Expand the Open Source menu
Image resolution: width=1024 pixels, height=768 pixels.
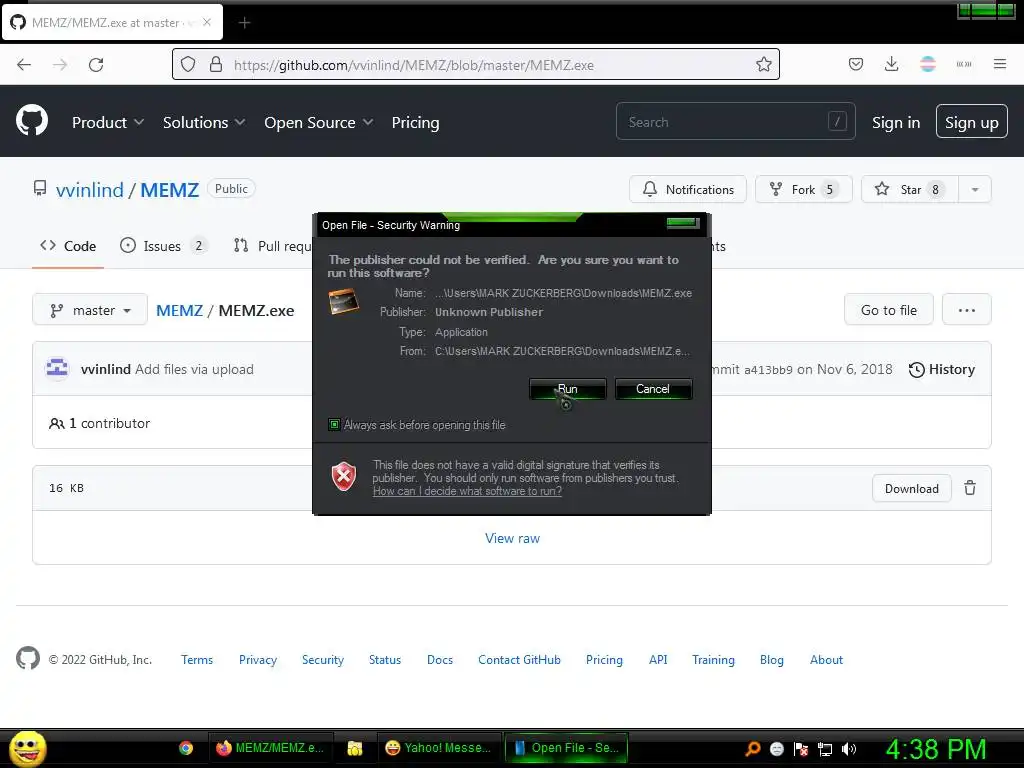point(319,122)
